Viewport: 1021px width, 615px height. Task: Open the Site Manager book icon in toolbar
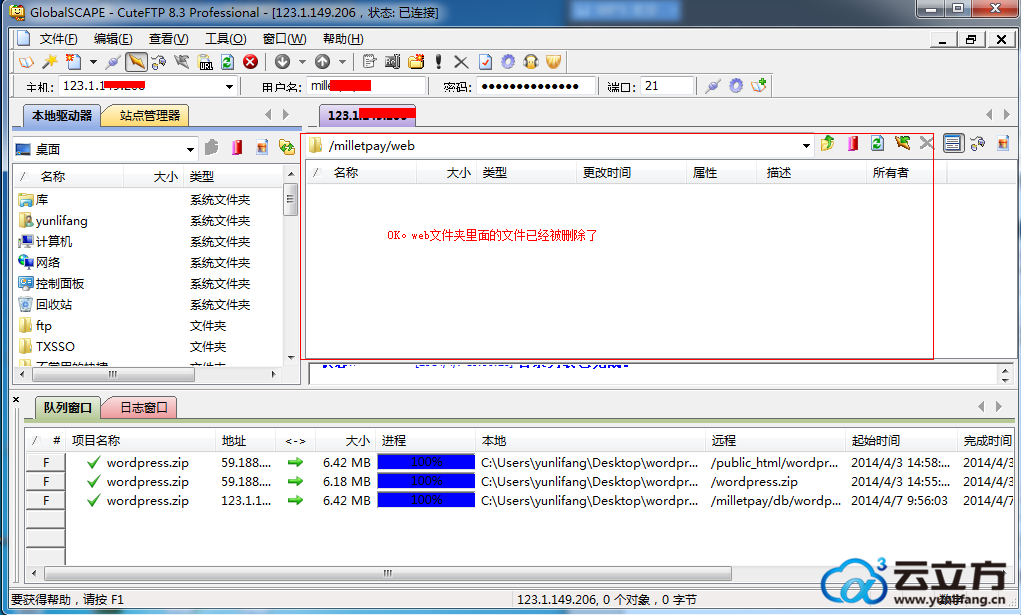coord(26,62)
